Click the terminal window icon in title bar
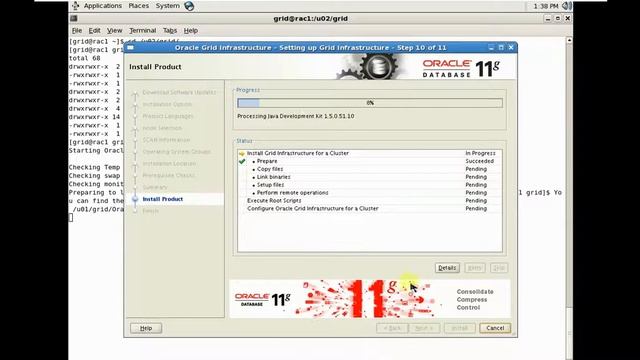The height and width of the screenshot is (360, 640). (x=73, y=18)
